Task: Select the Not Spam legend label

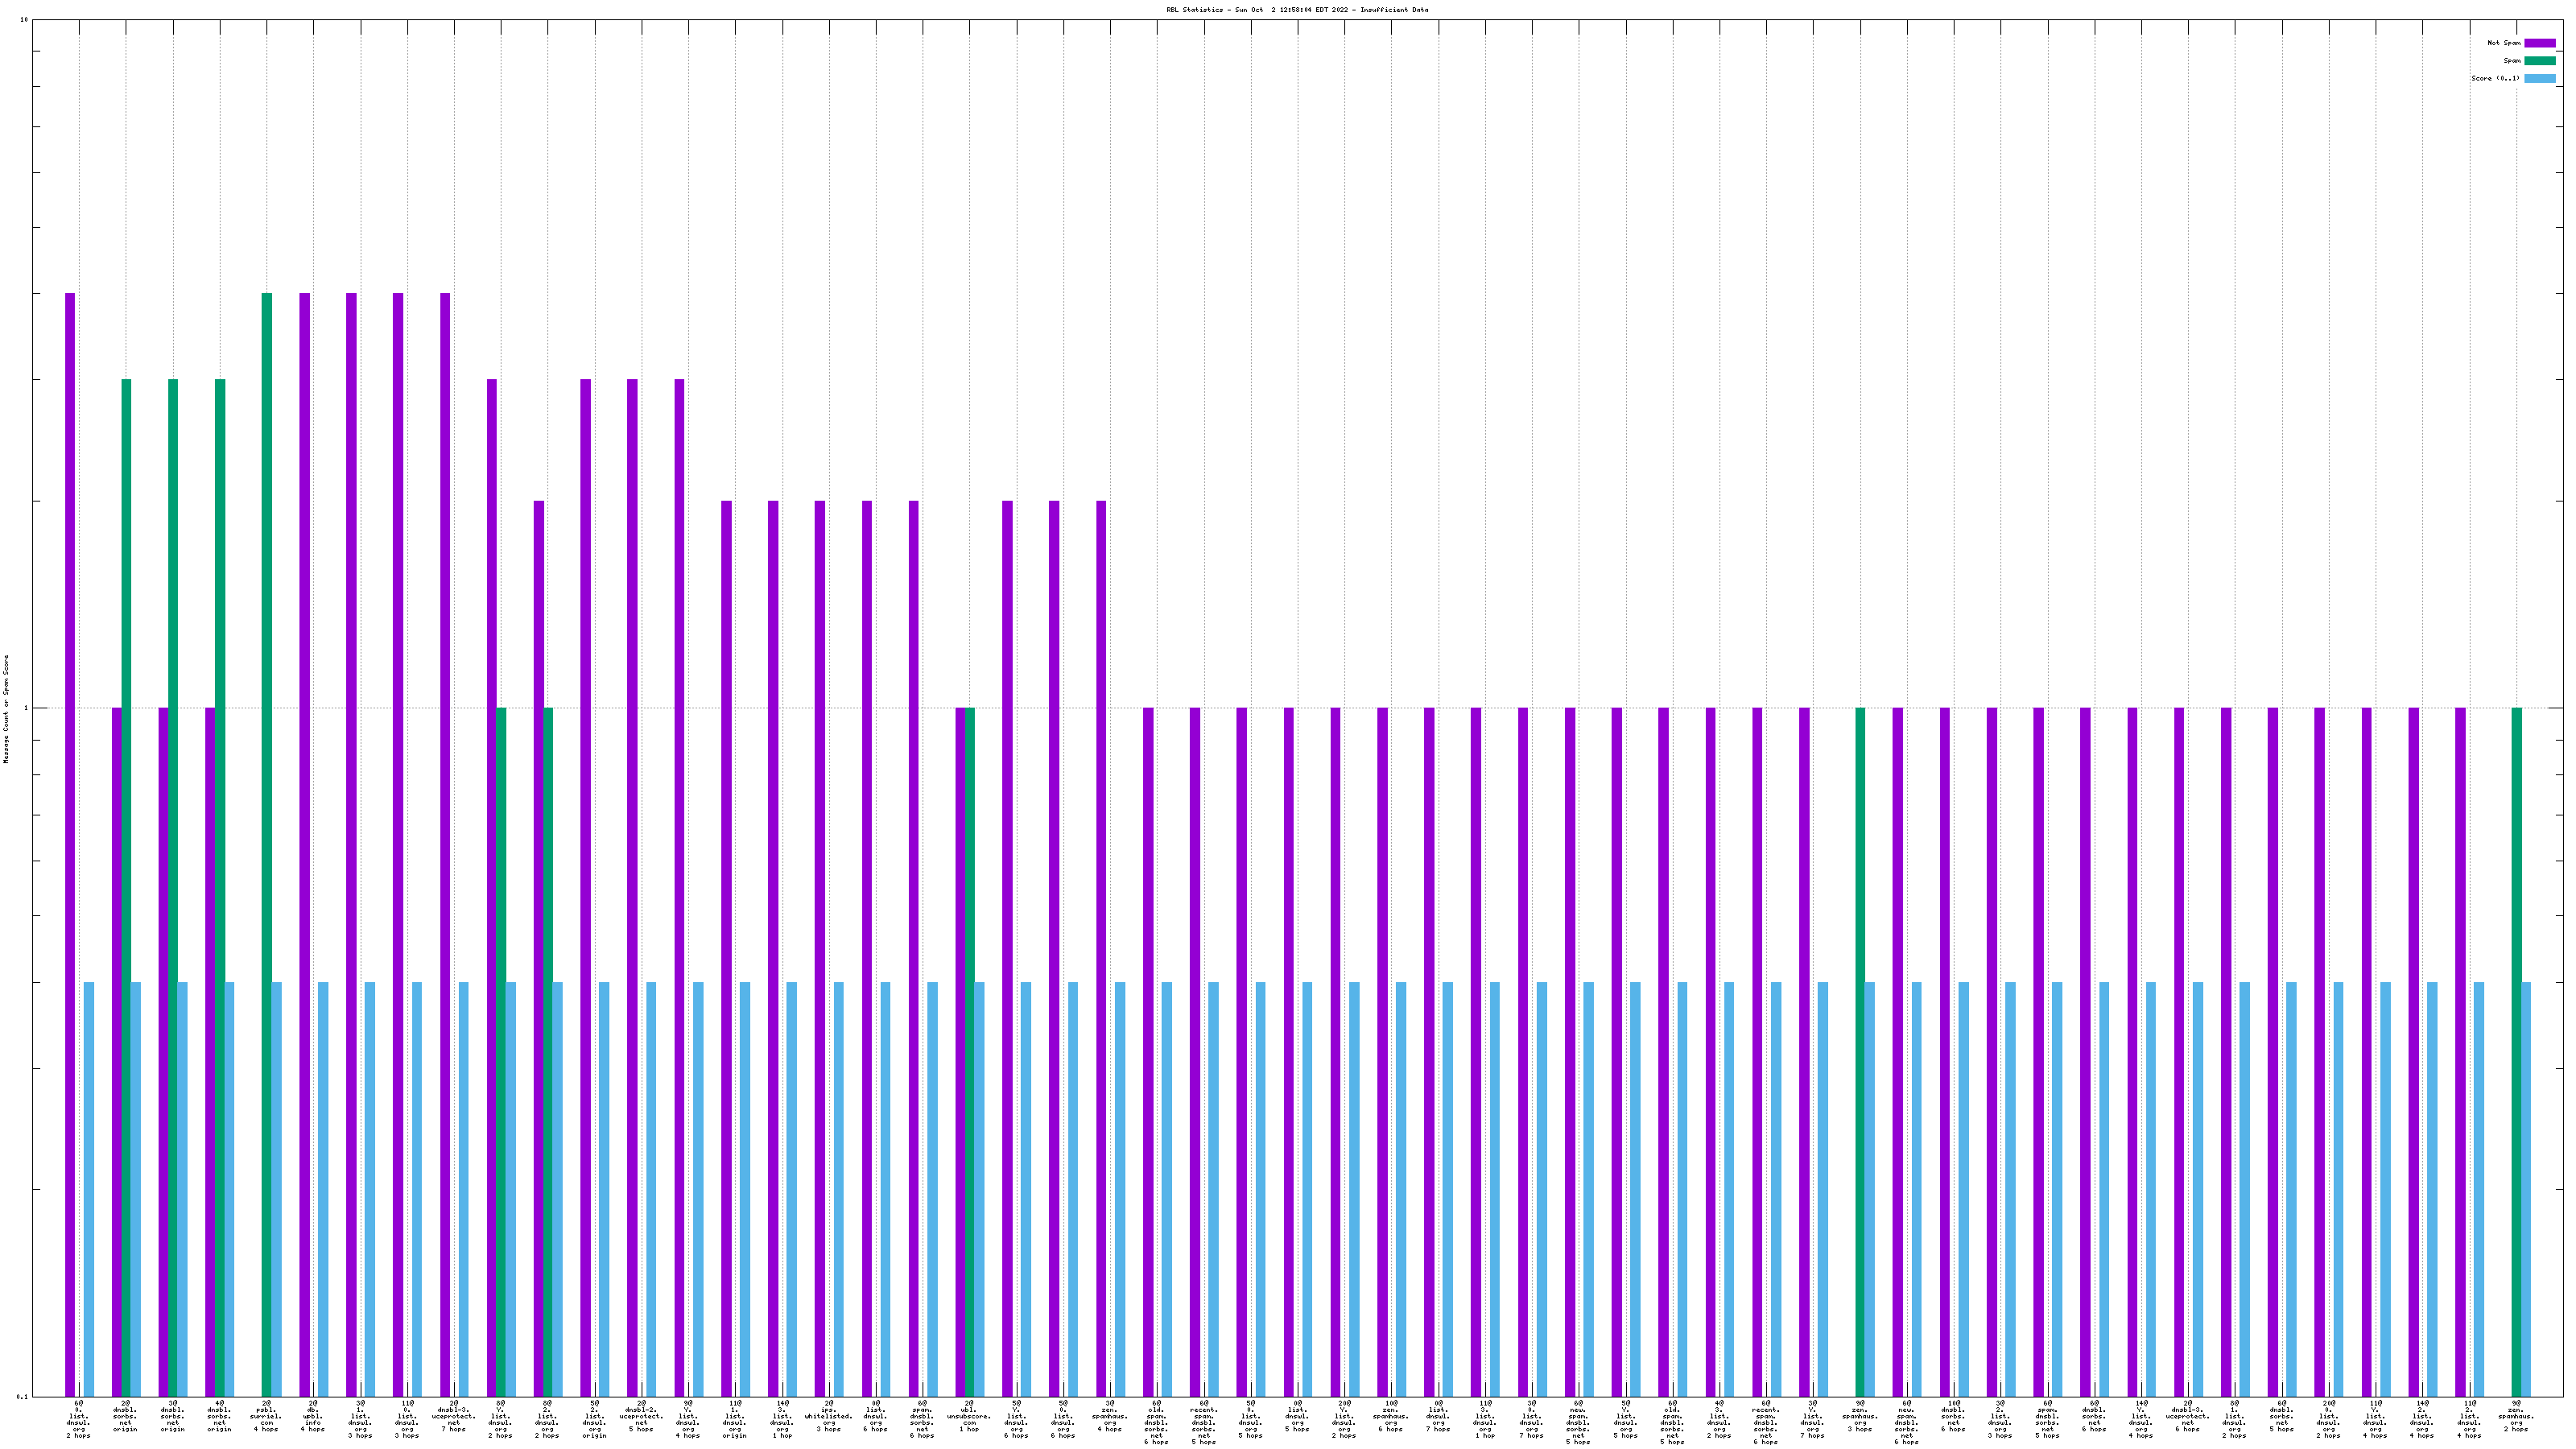Action: click(x=2504, y=43)
